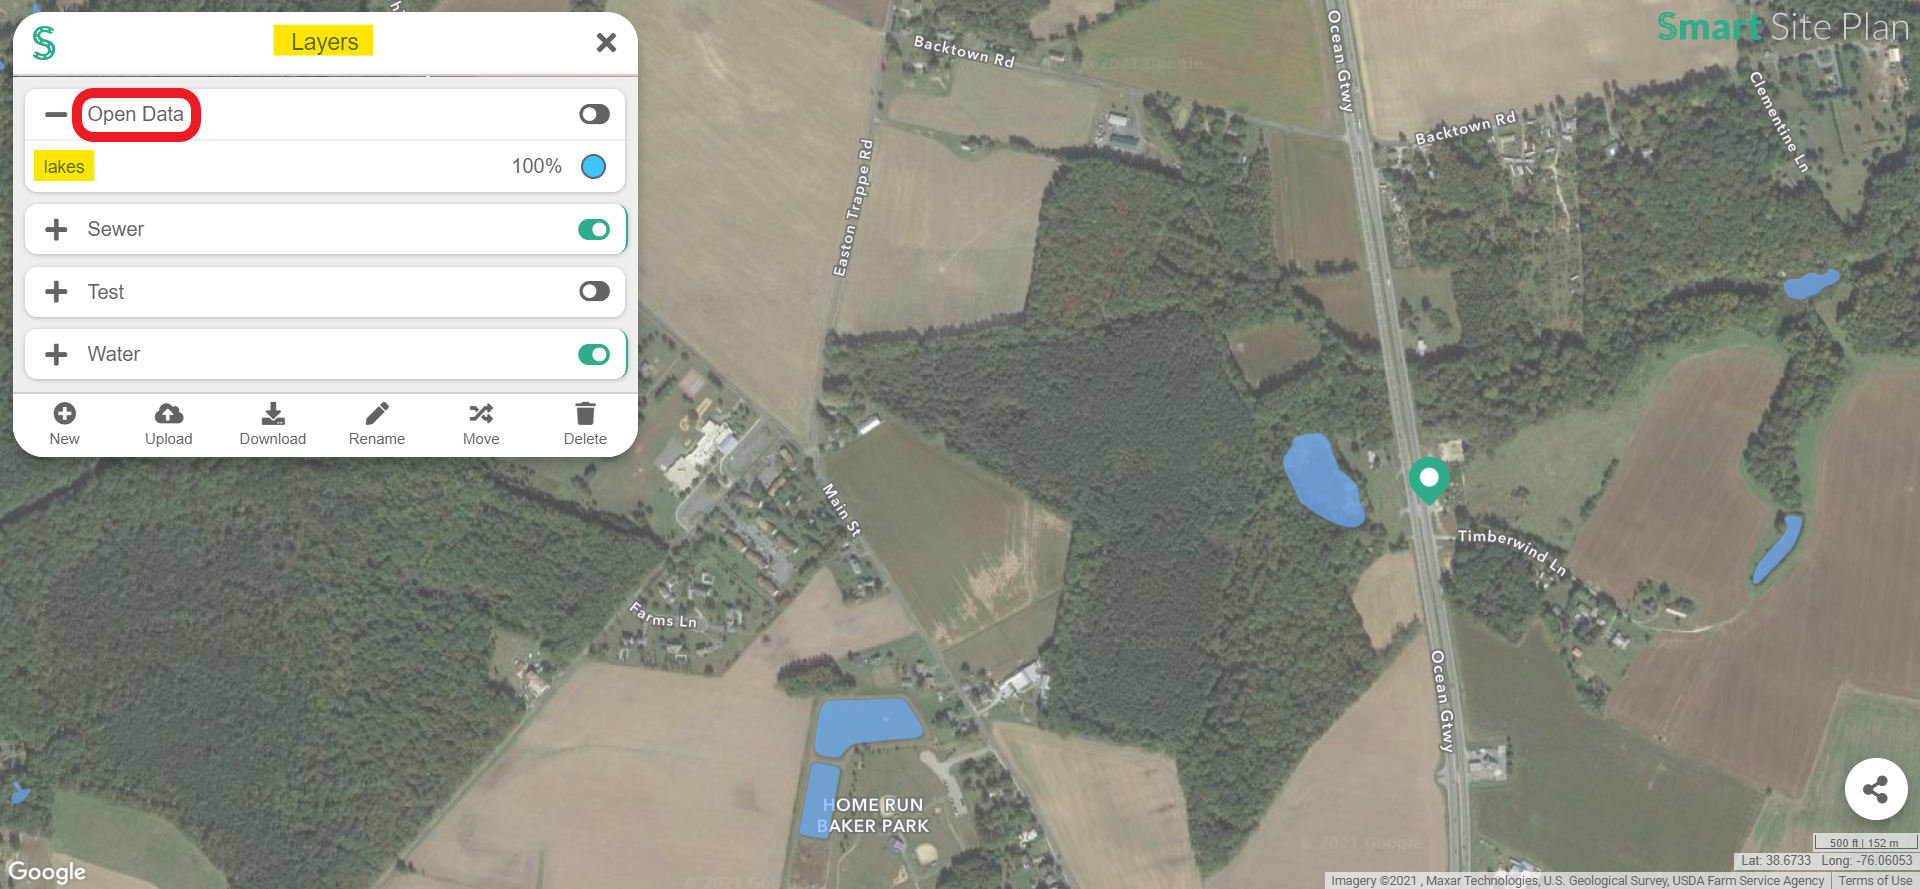The image size is (1920, 889).
Task: Enable the Open Data layer toggle
Action: coord(594,114)
